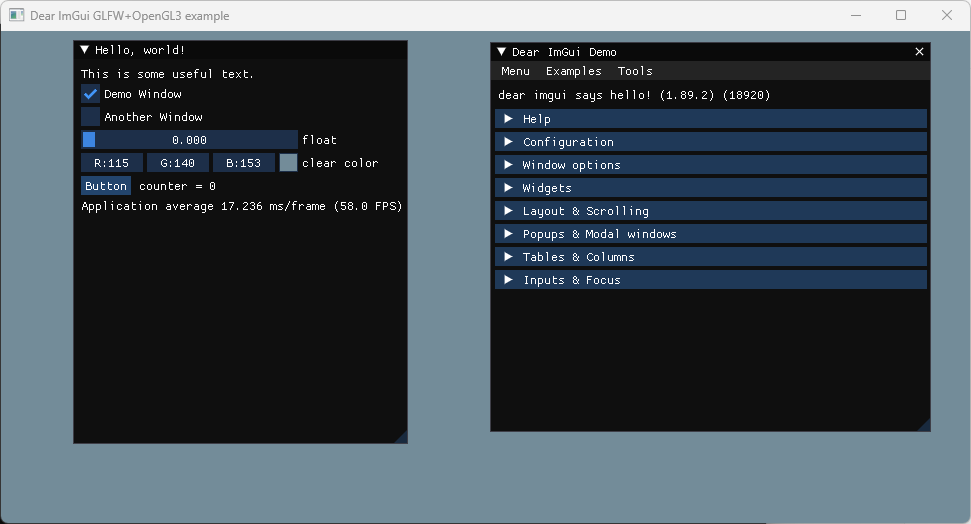Expand the Layout & Scrolling section
The width and height of the screenshot is (971, 524).
[x=711, y=211]
